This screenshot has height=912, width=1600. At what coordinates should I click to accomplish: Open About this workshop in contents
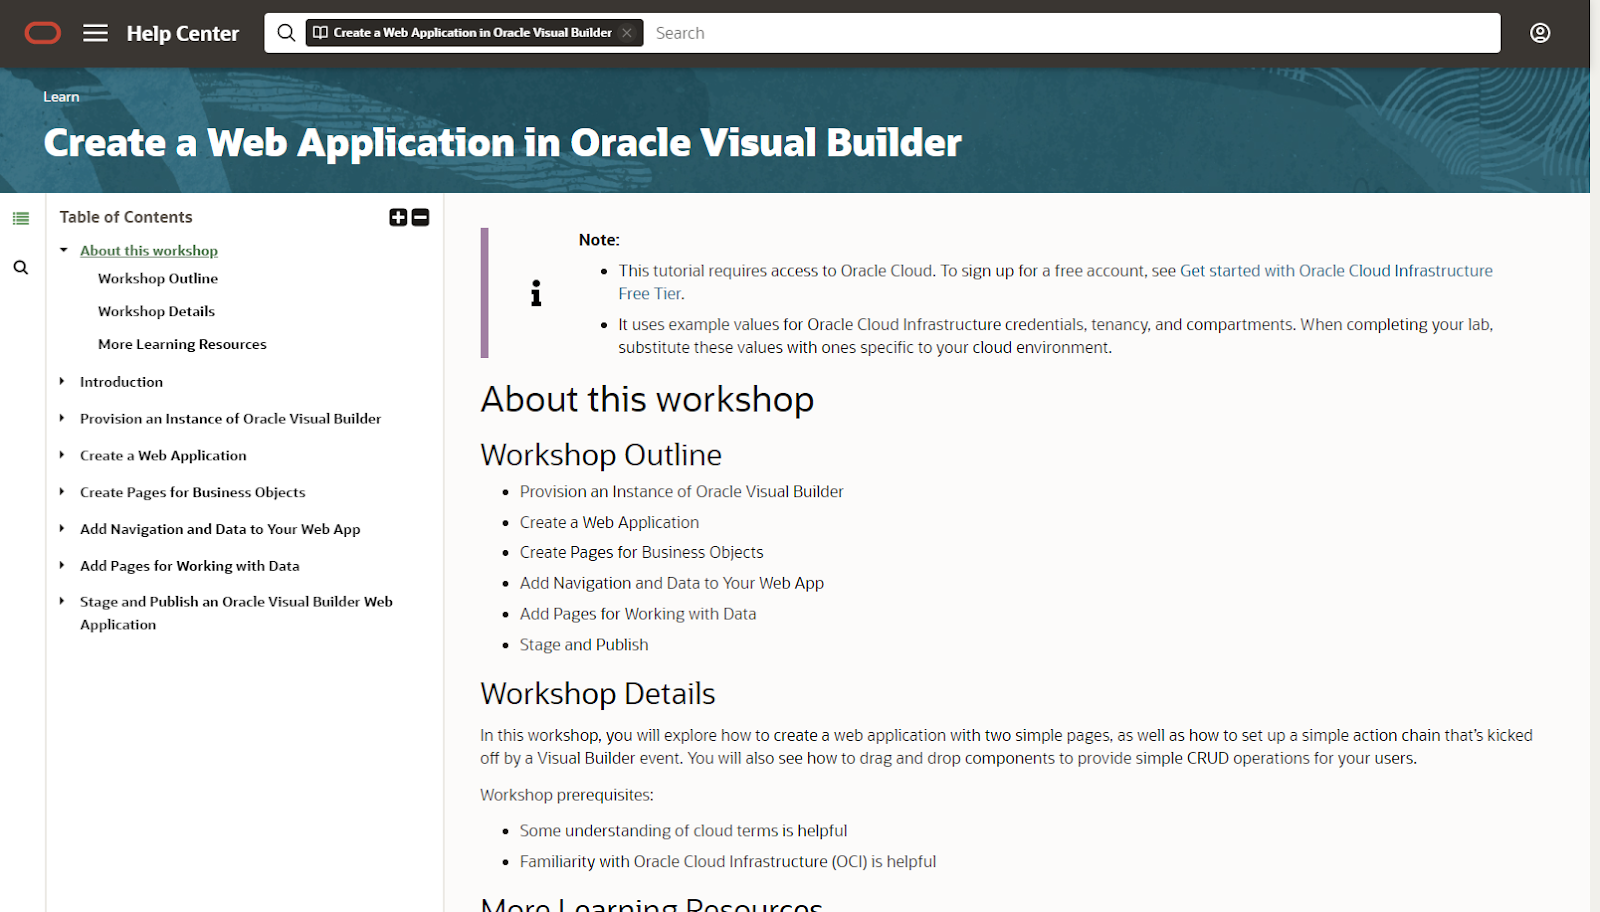(x=149, y=251)
